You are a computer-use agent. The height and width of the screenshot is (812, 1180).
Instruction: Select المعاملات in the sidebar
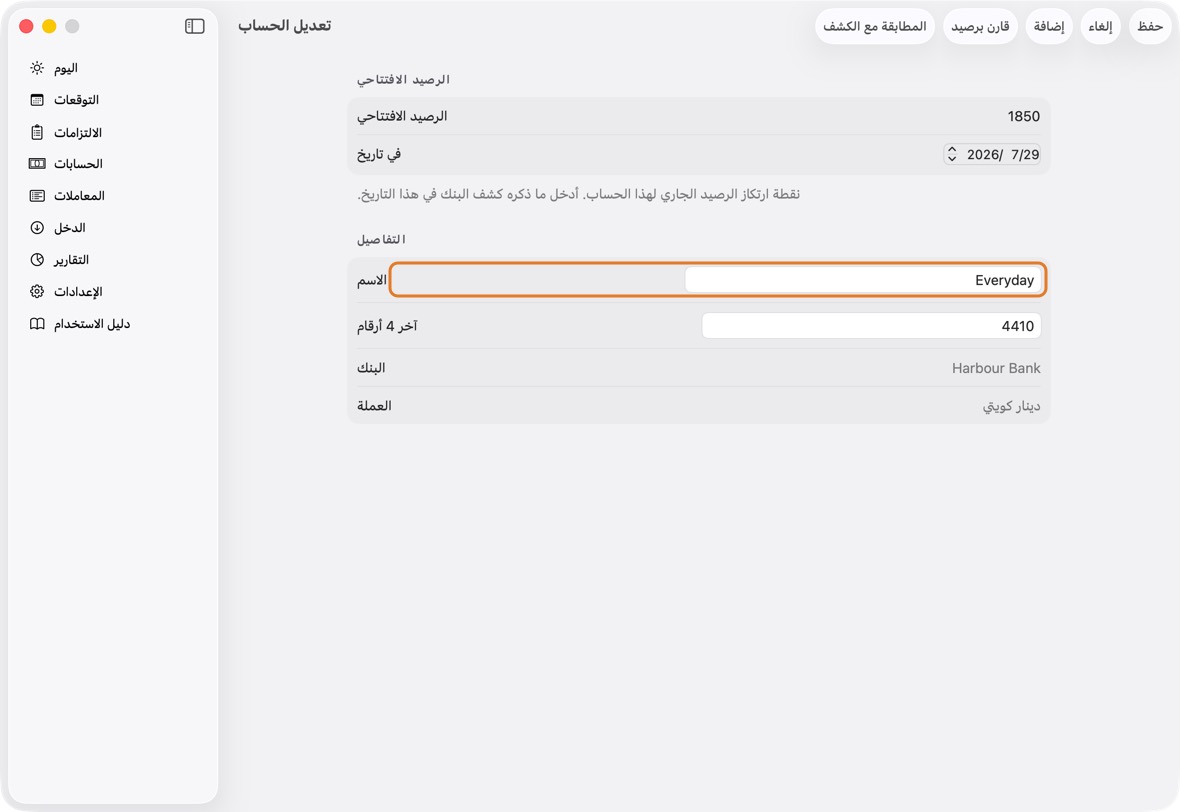(79, 196)
